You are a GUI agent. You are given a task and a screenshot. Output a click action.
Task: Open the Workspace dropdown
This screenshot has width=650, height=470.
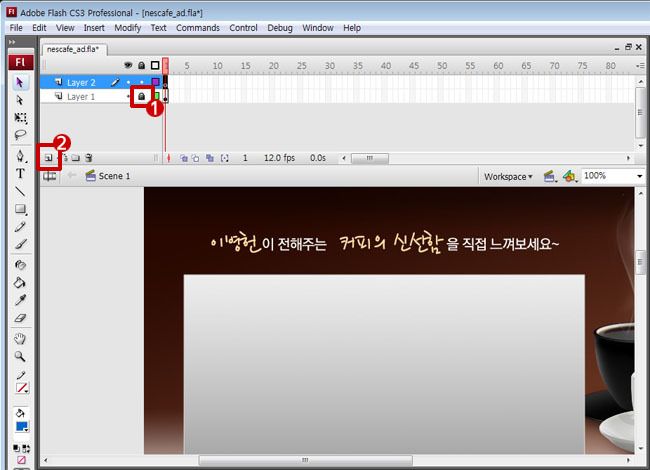(508, 177)
